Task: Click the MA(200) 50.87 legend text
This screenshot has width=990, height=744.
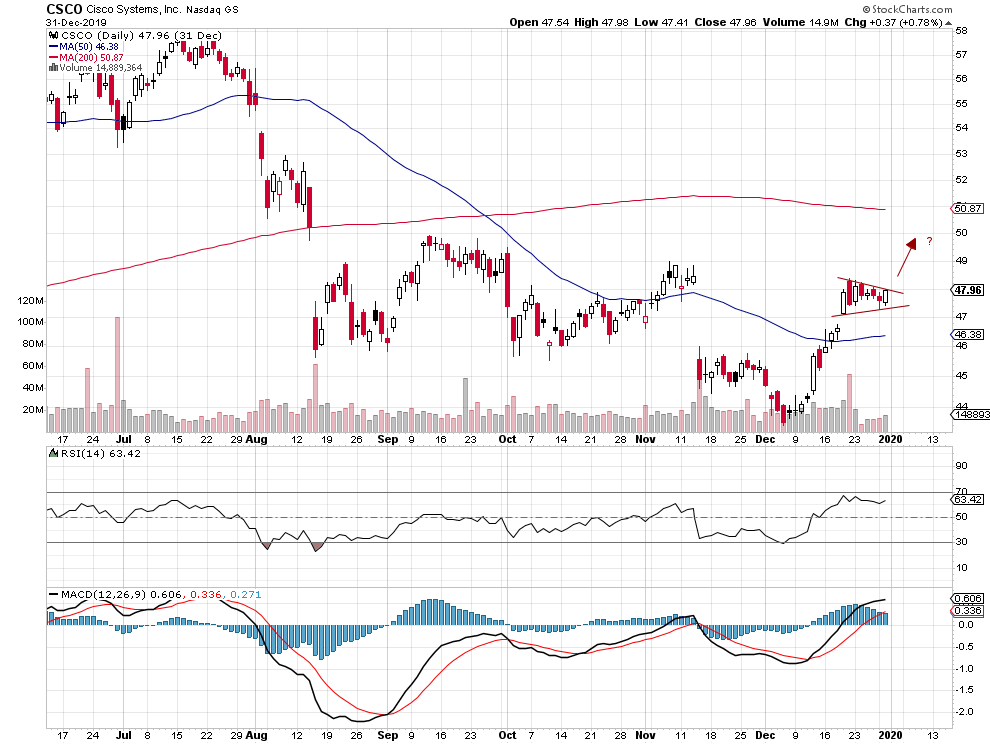Action: pos(92,57)
